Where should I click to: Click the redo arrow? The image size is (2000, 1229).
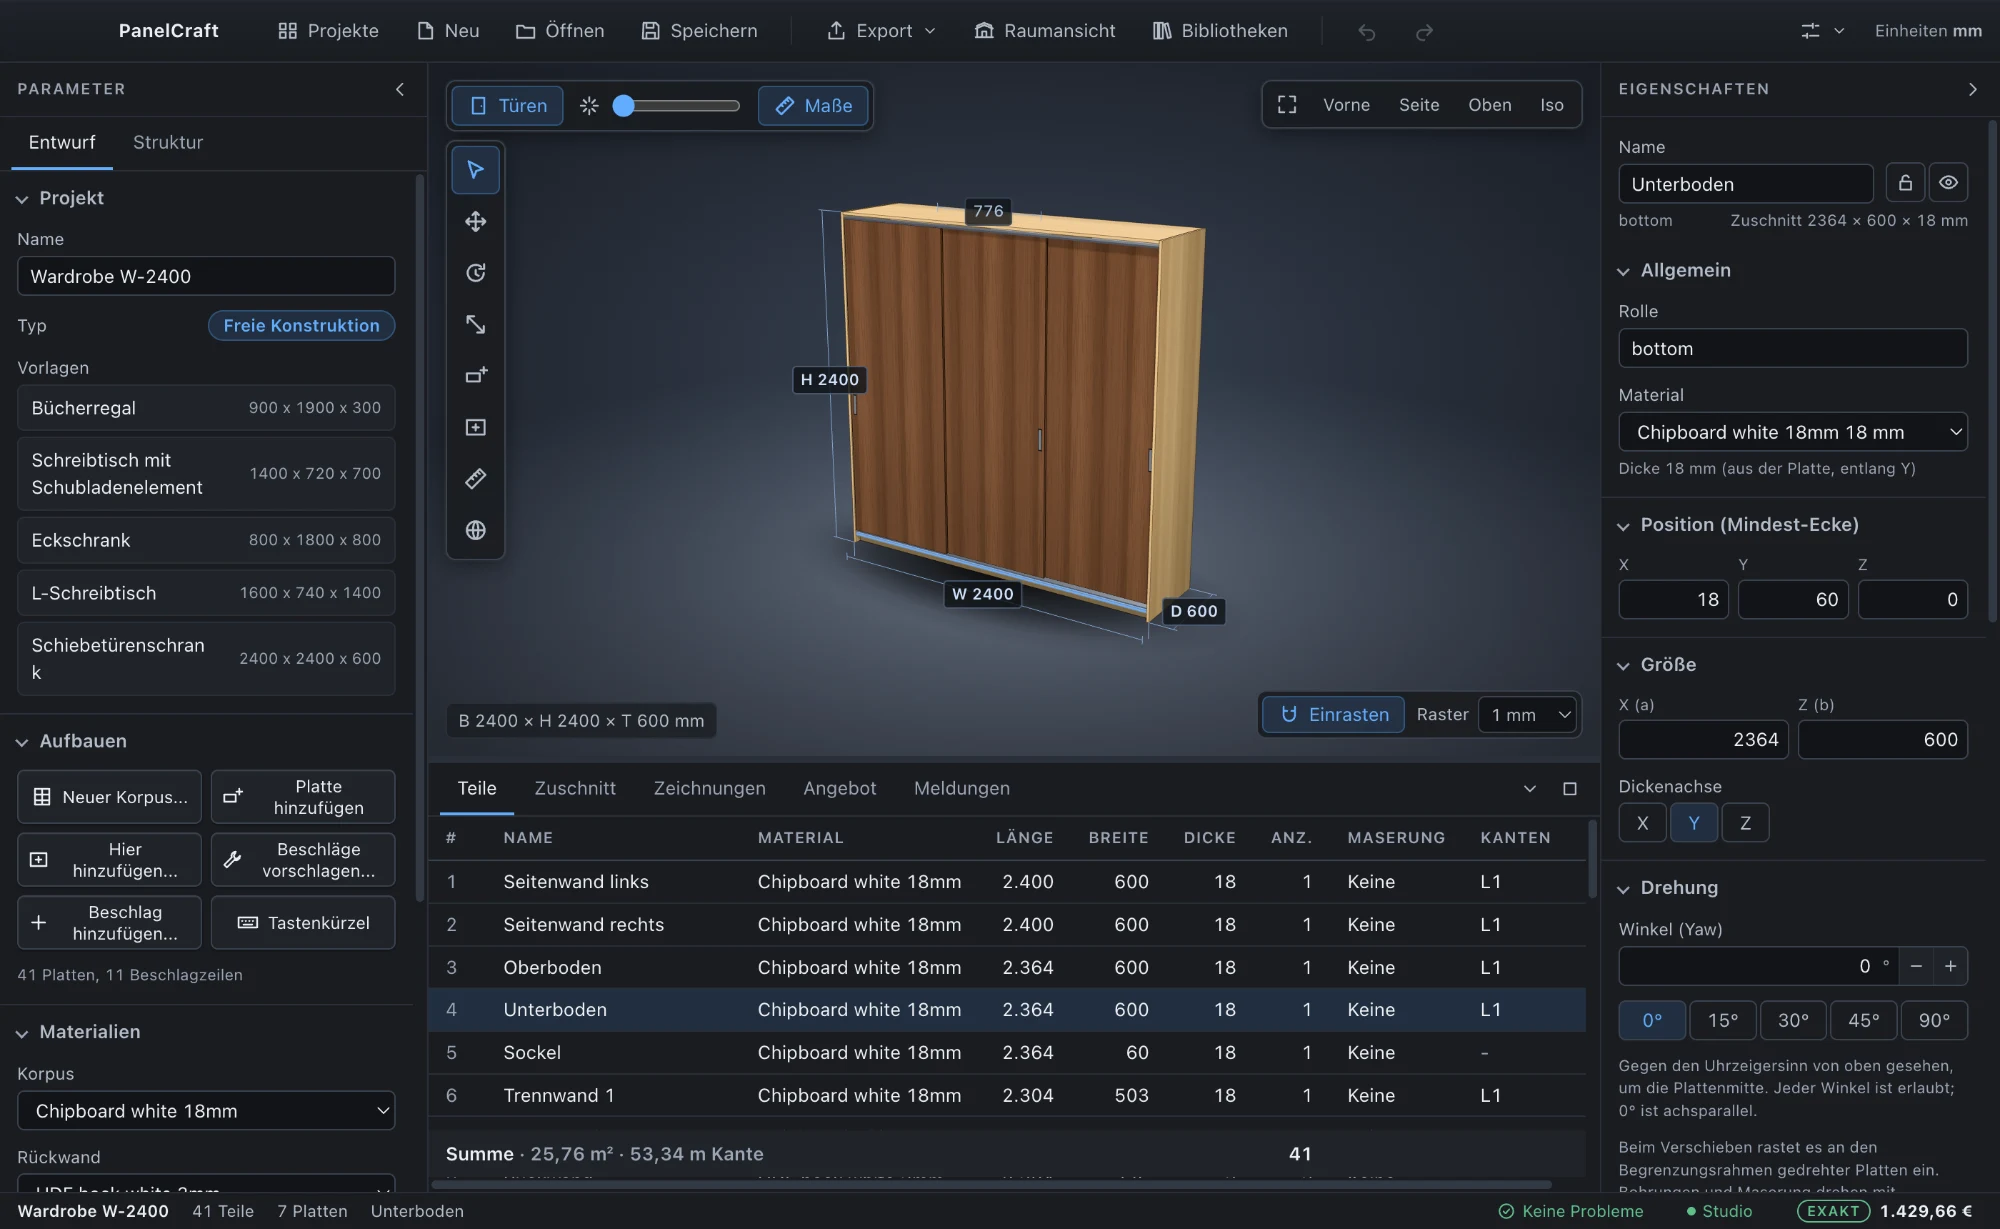pyautogui.click(x=1424, y=32)
